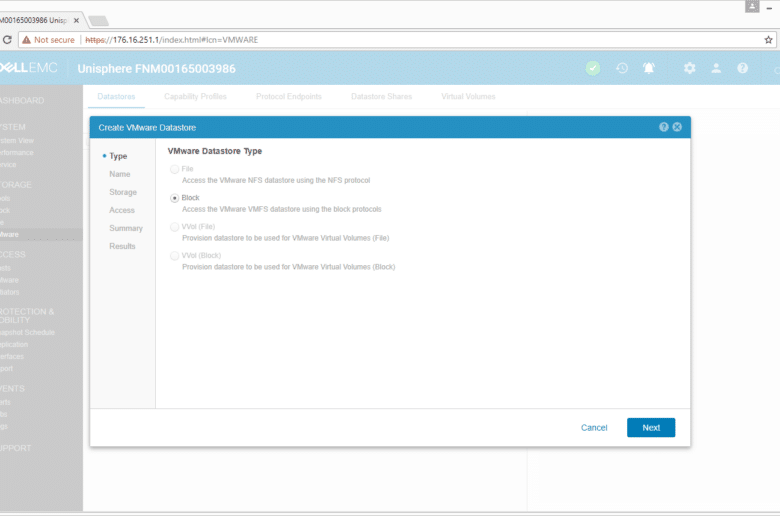780x516 pixels.
Task: Go to the Type wizard step
Action: coord(118,156)
